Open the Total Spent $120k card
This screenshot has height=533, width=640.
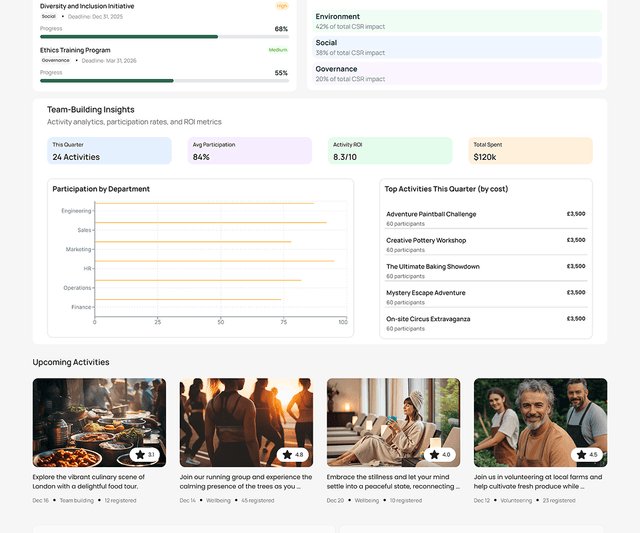pos(530,151)
